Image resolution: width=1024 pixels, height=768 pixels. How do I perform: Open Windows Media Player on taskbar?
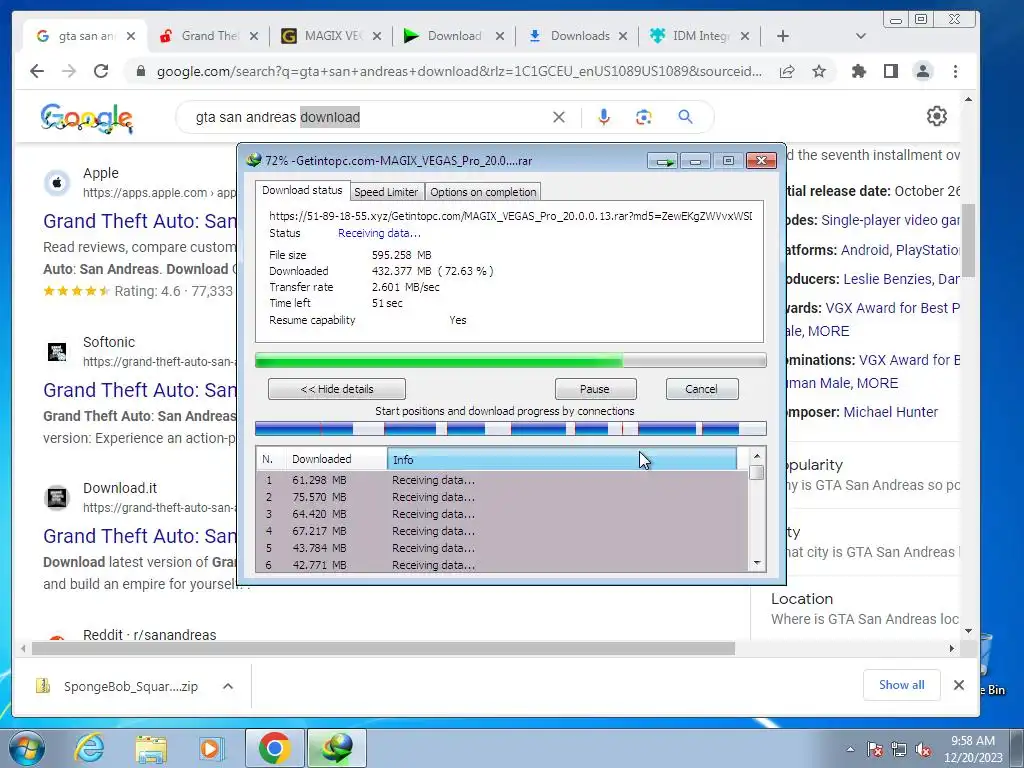pos(211,748)
